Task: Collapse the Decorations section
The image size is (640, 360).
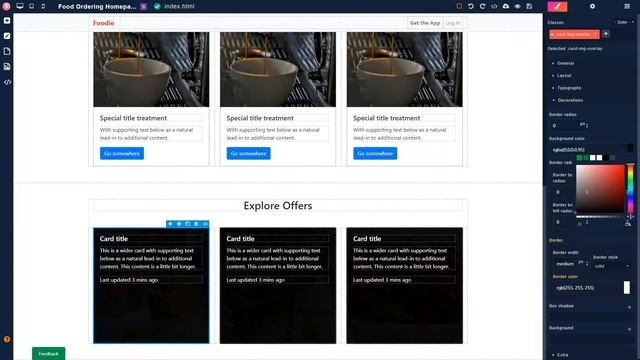Action: coord(570,100)
